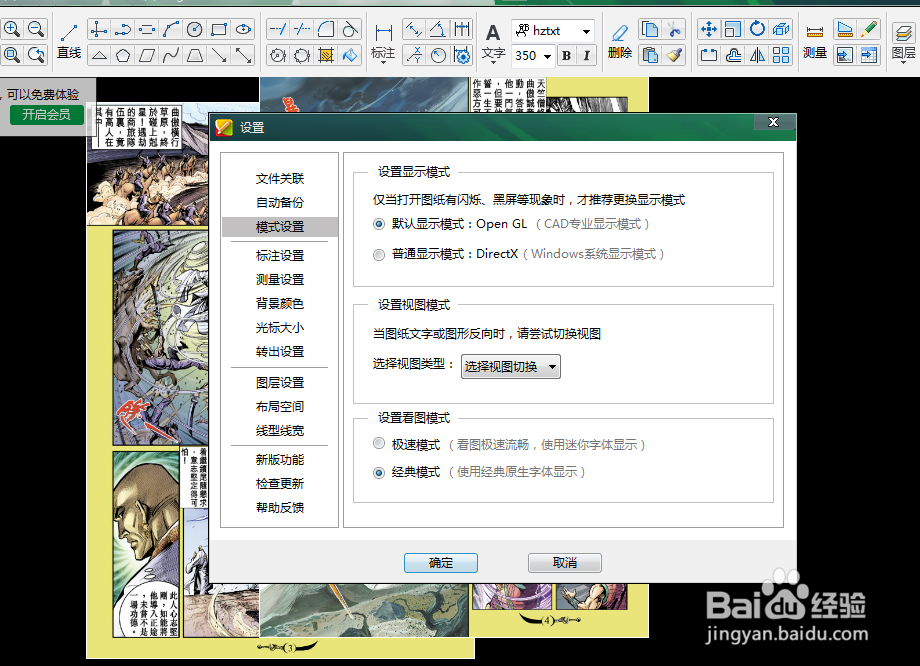The image size is (920, 666).
Task: Click the 文字 text tool icon
Action: (x=493, y=42)
